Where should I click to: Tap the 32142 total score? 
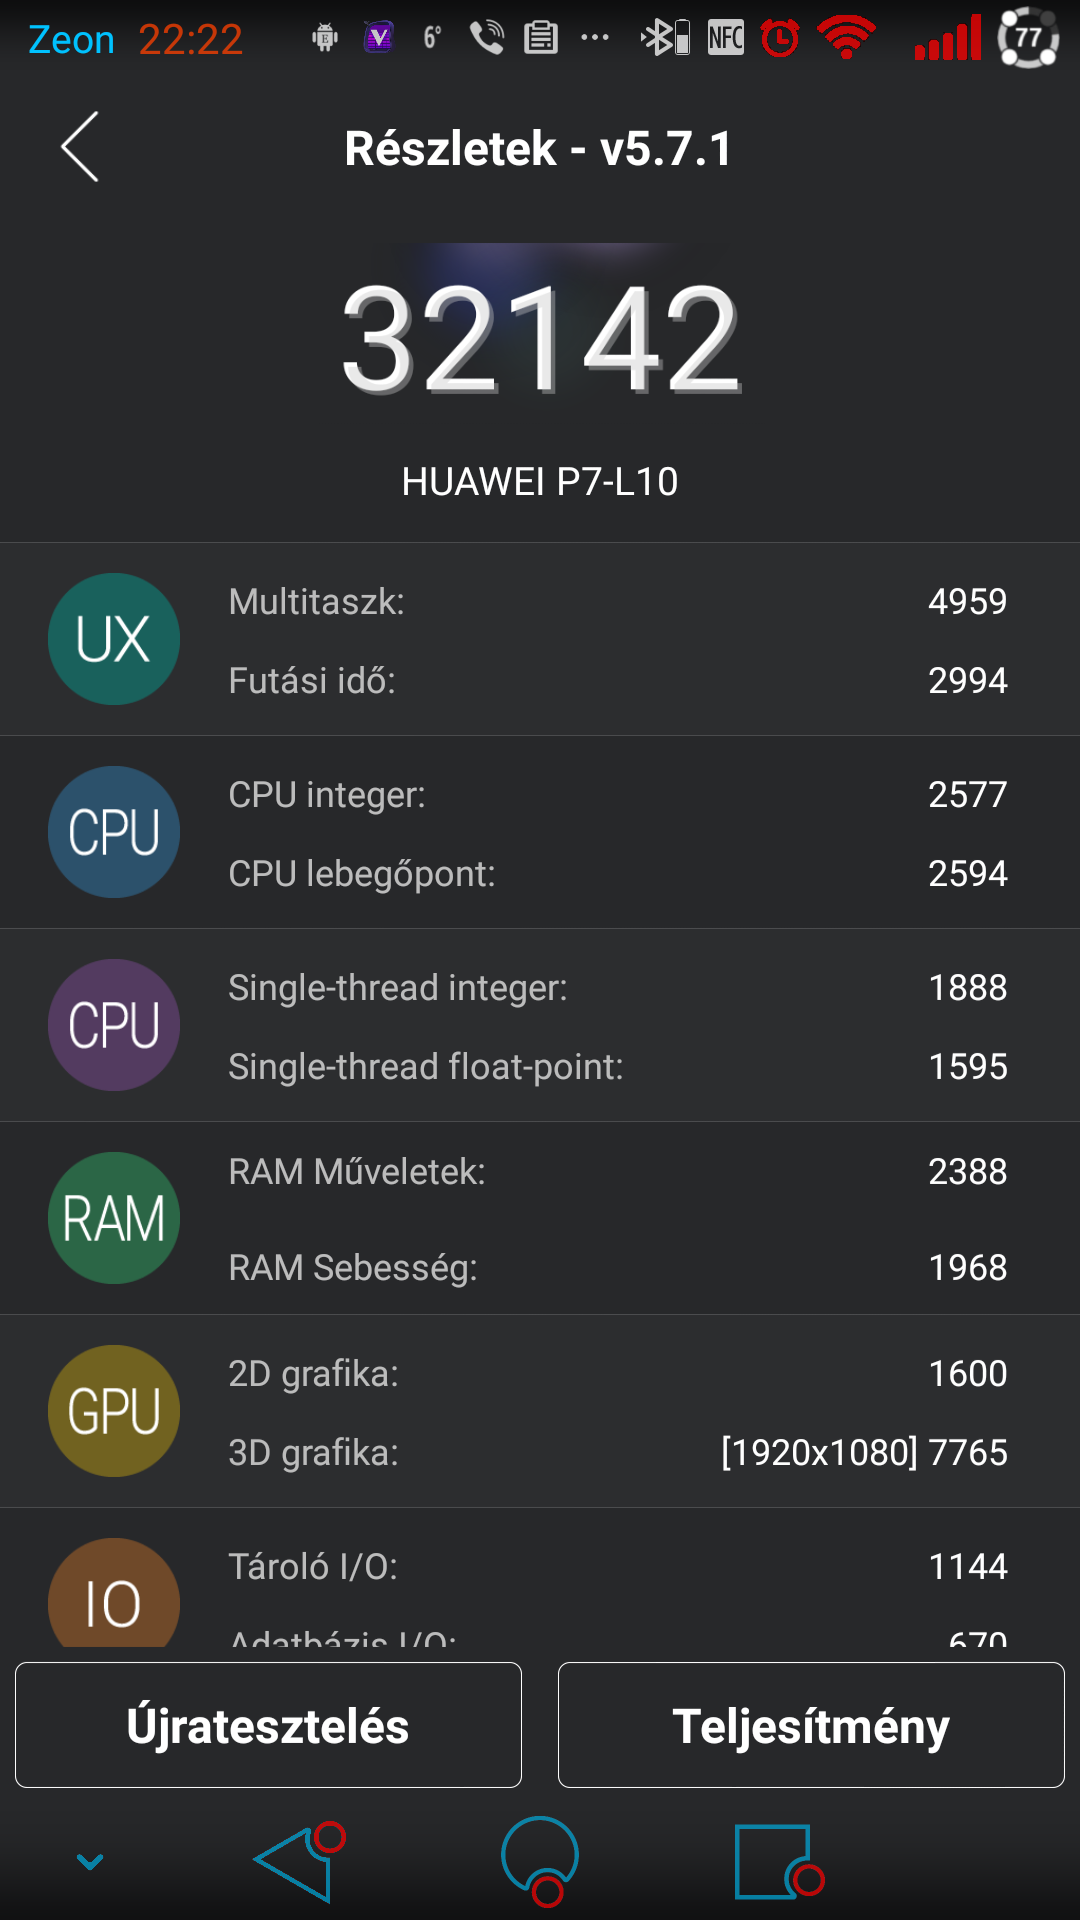tap(540, 338)
